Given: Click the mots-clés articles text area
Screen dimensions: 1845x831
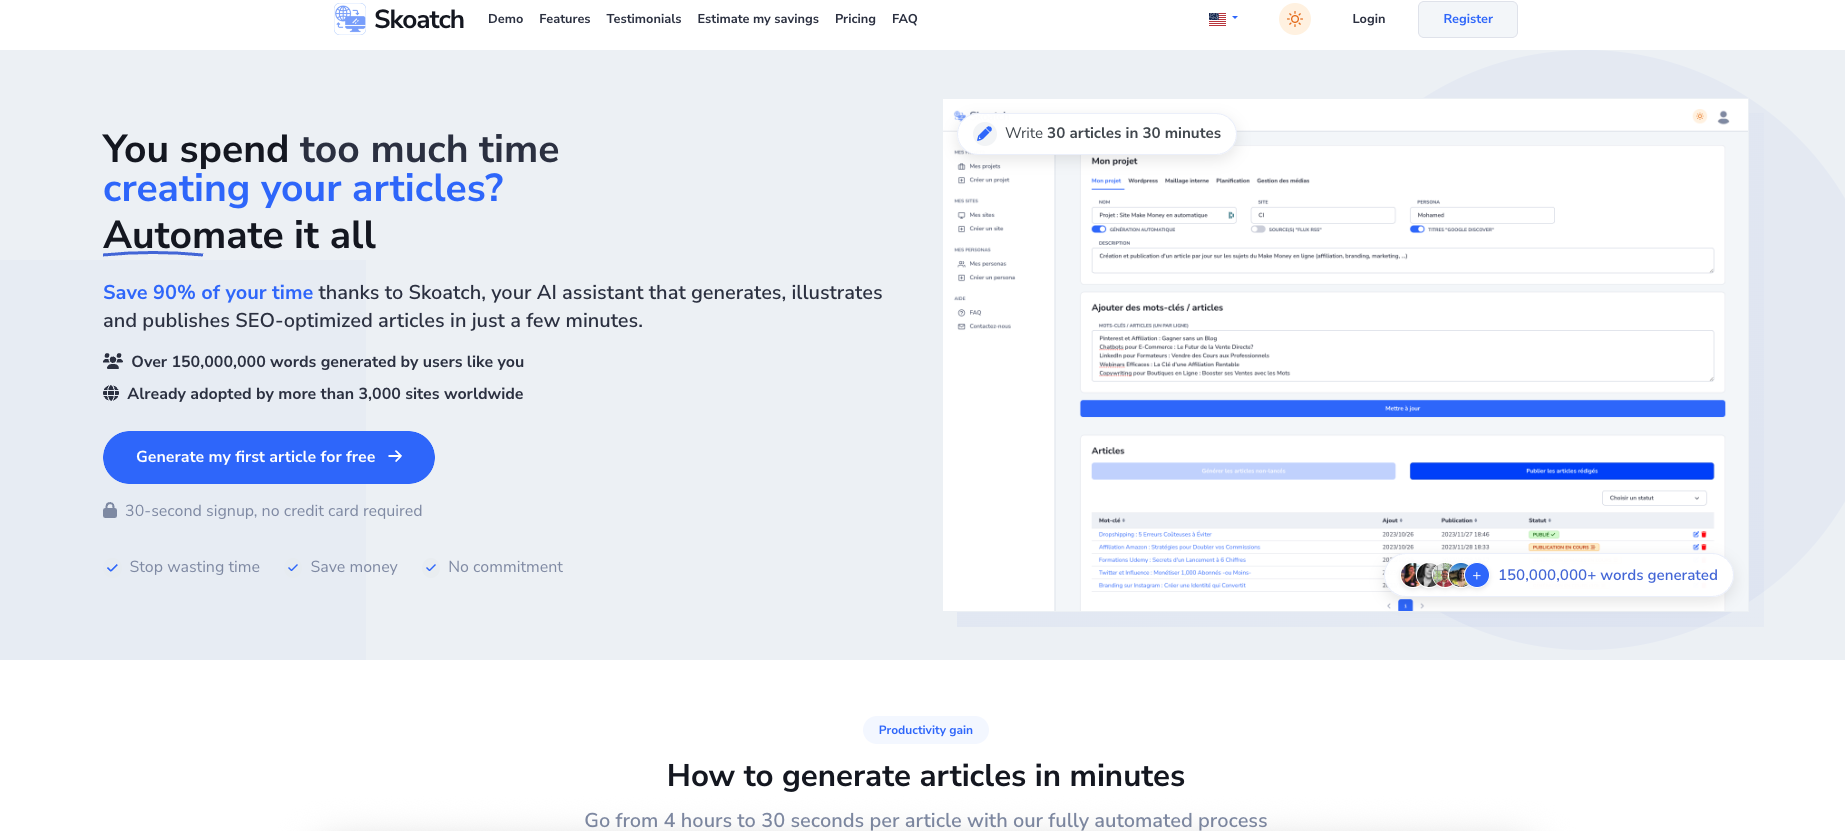Looking at the screenshot, I should [x=1402, y=356].
